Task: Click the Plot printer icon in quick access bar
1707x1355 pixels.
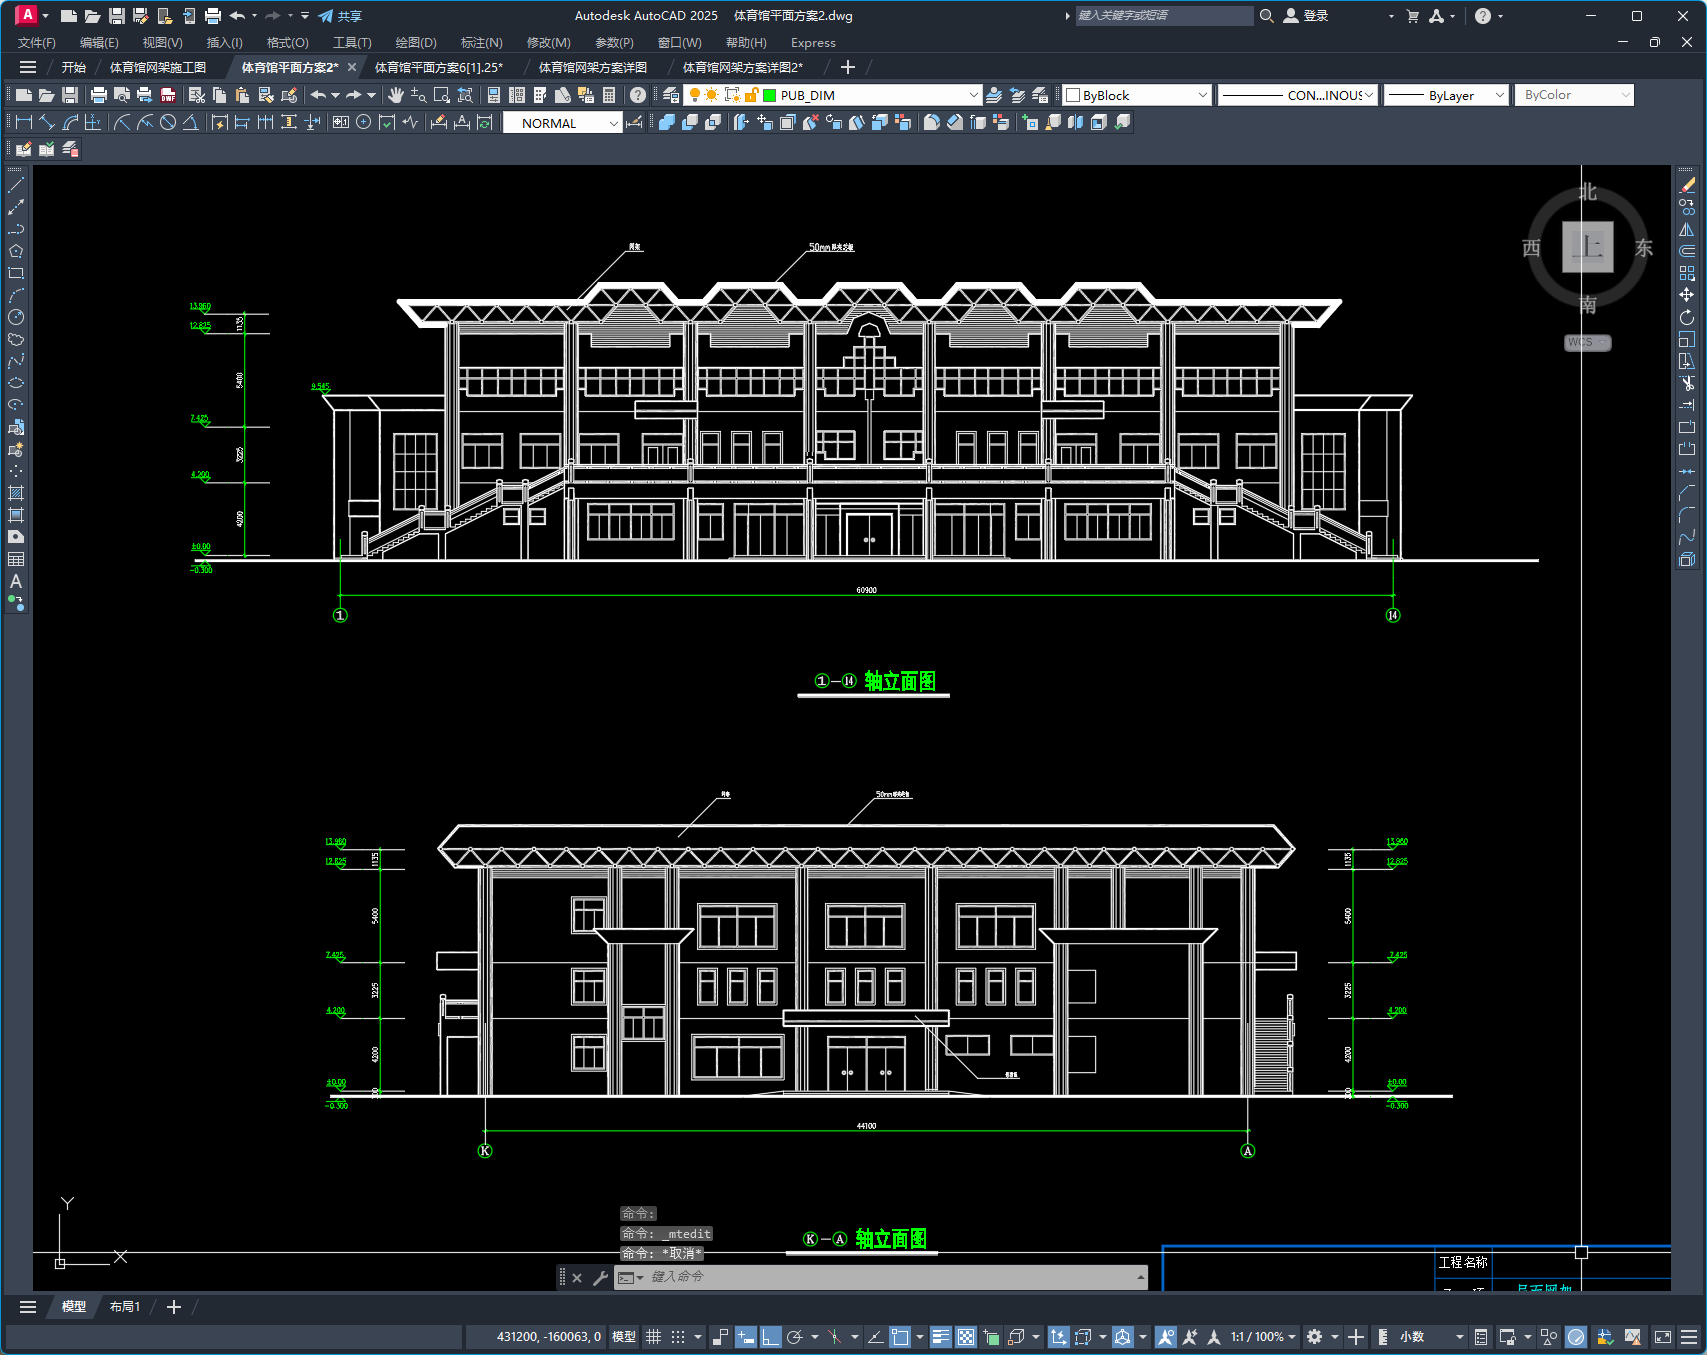Action: (212, 16)
